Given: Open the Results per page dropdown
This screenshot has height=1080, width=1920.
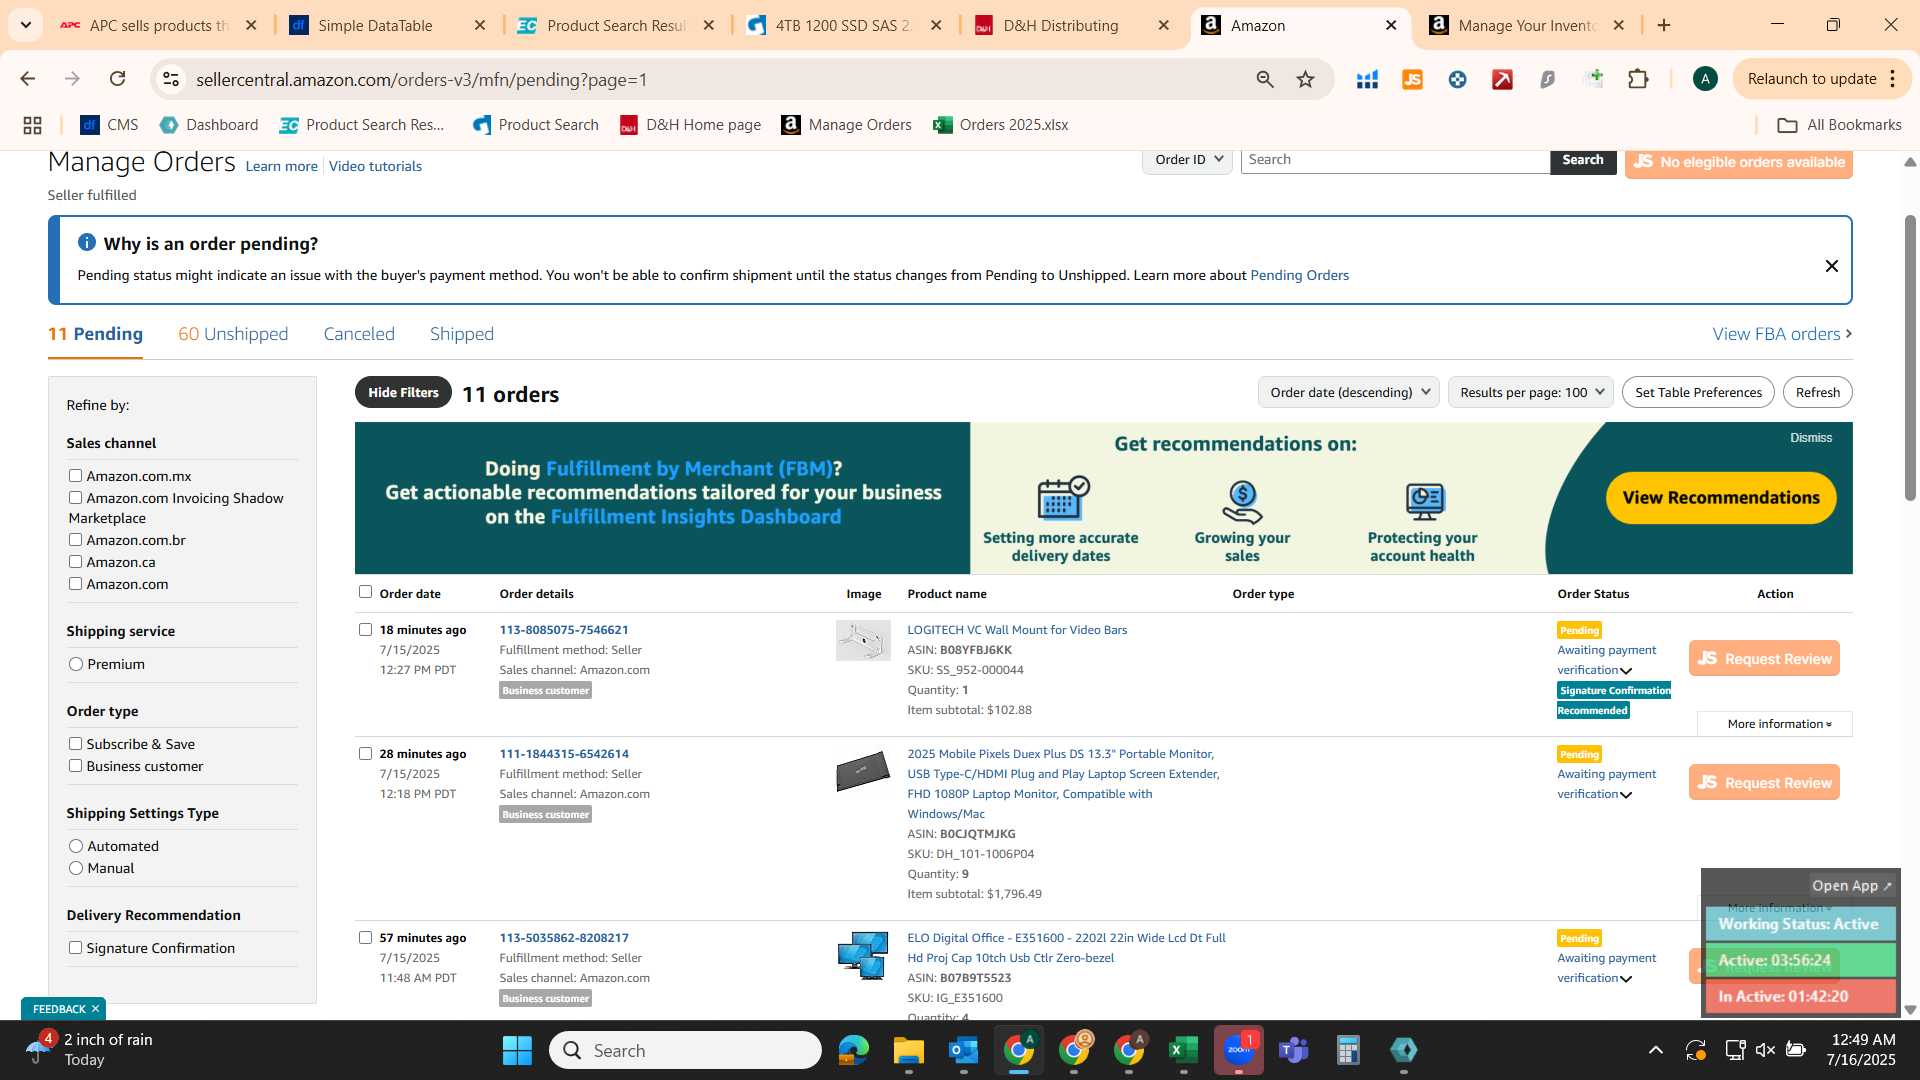Looking at the screenshot, I should pos(1530,392).
